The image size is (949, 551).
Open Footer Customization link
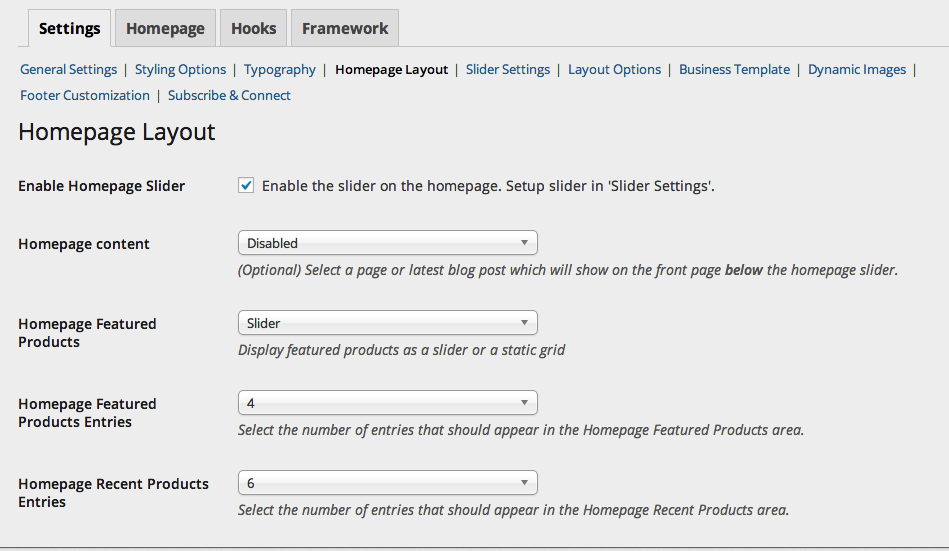pos(85,95)
